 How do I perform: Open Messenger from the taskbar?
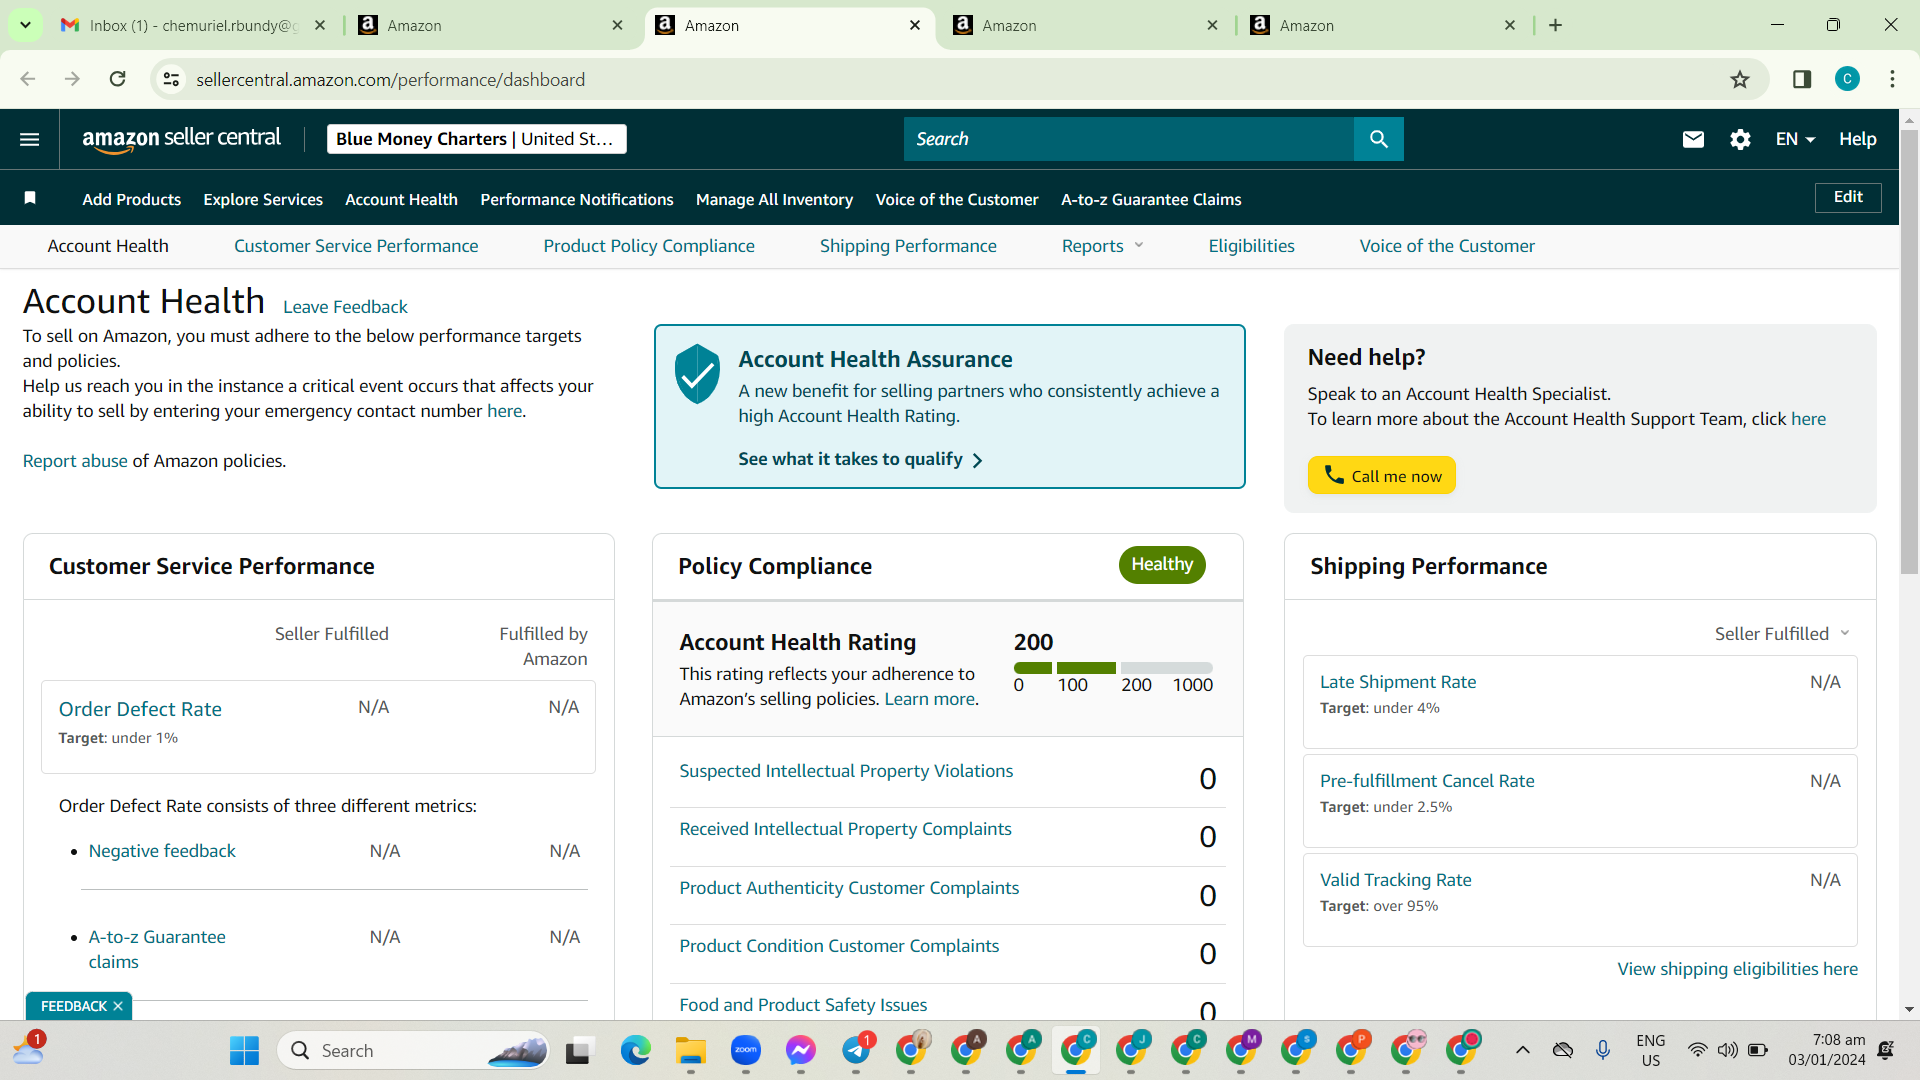tap(800, 1050)
